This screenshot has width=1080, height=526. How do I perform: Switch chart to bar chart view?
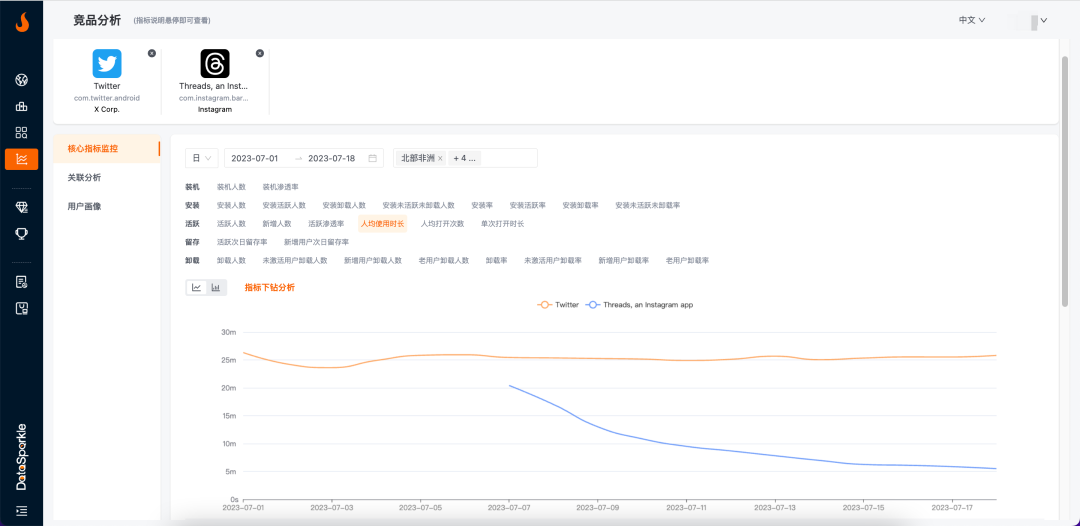pyautogui.click(x=216, y=287)
